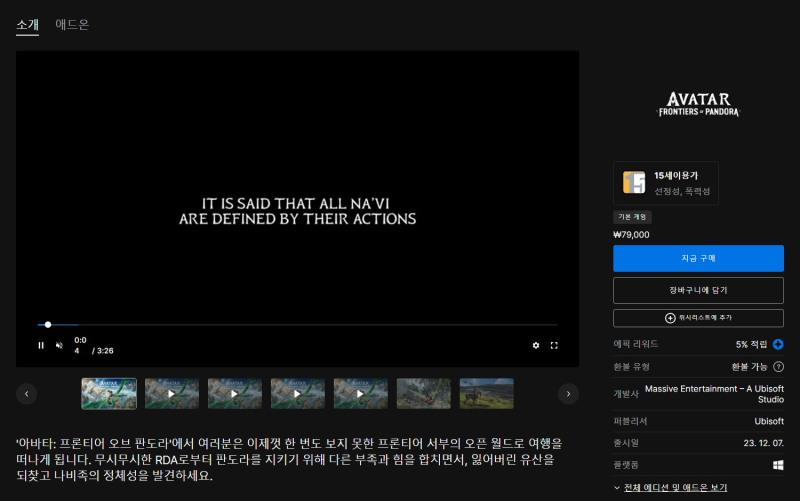The image size is (800, 501).
Task: Click the previous thumbnails arrow
Action: [x=27, y=394]
